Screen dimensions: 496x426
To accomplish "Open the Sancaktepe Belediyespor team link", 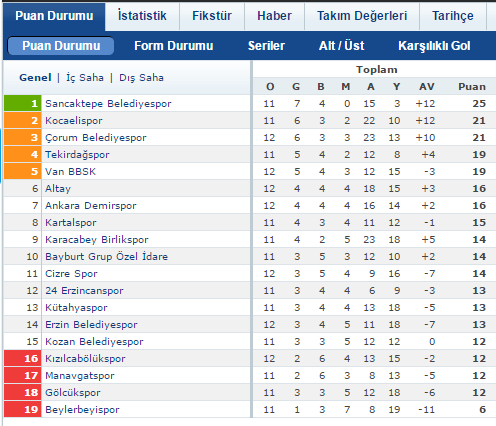I will [108, 104].
